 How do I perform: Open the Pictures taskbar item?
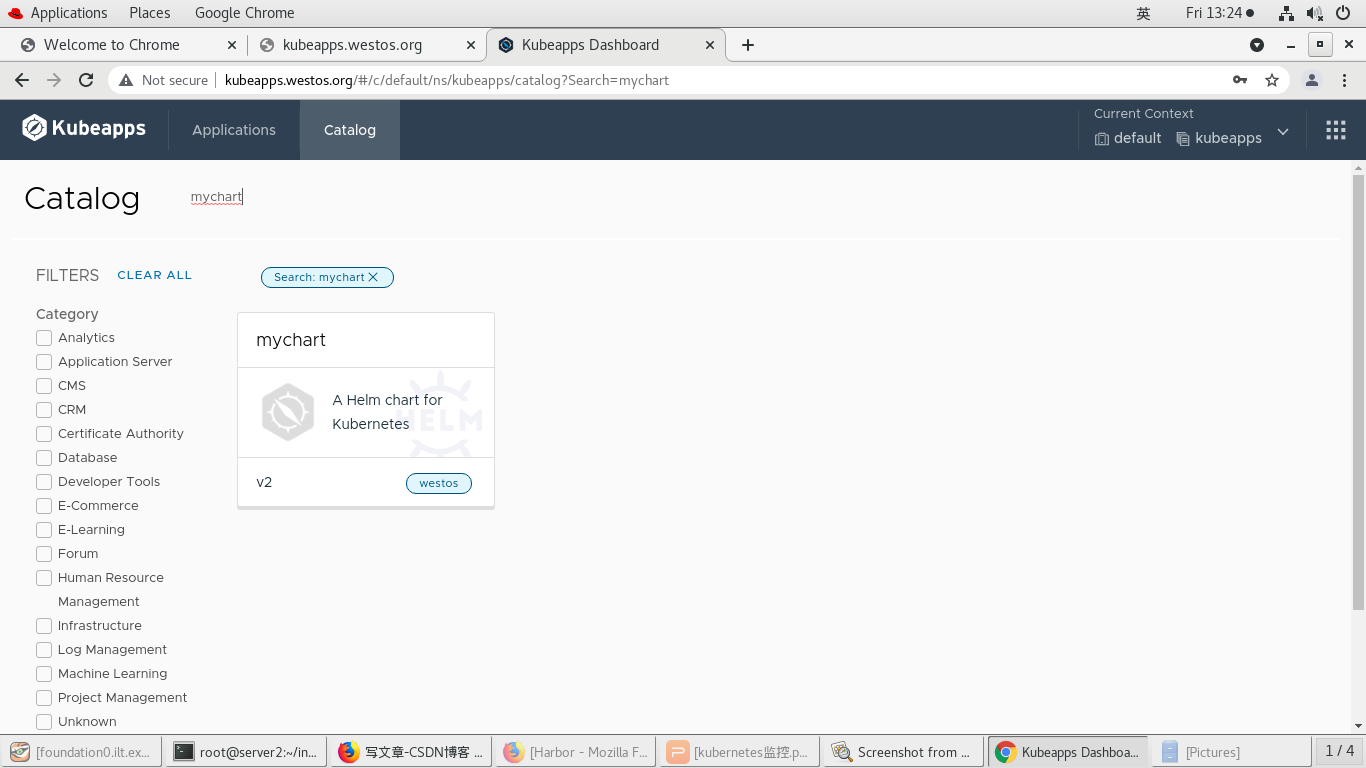pyautogui.click(x=1230, y=752)
